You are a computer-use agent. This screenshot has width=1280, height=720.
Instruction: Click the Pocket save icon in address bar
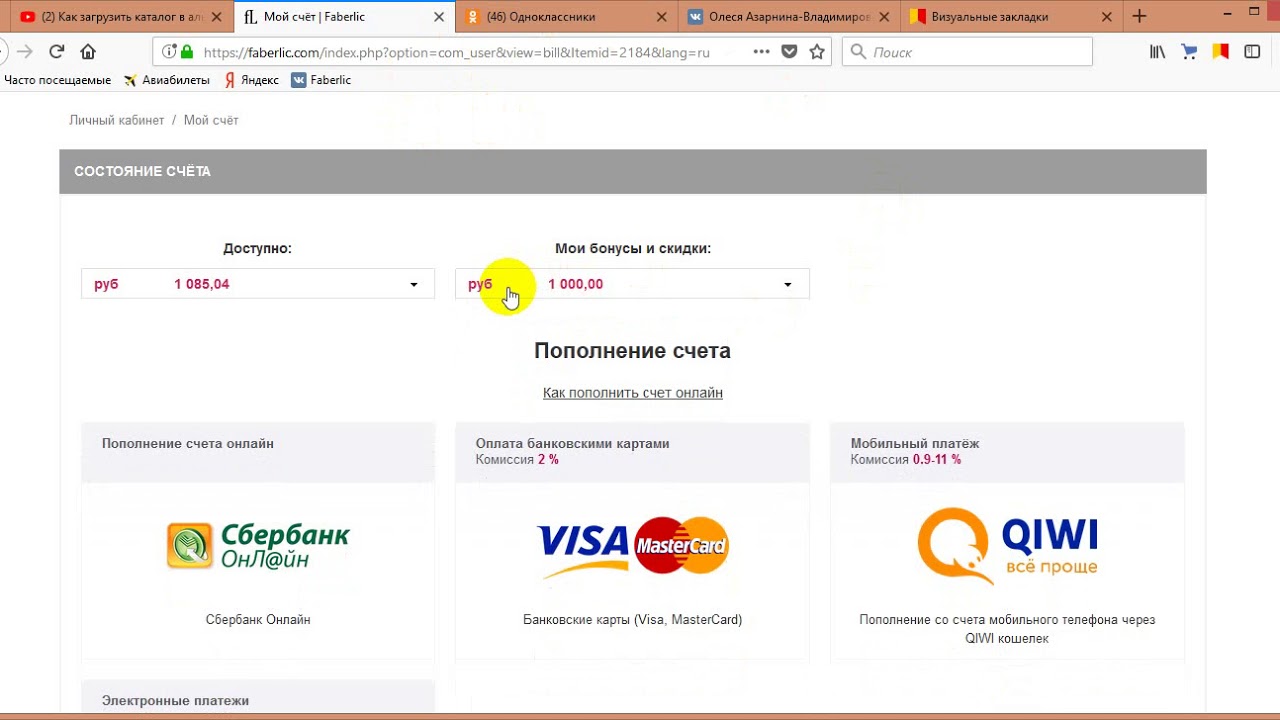(789, 52)
